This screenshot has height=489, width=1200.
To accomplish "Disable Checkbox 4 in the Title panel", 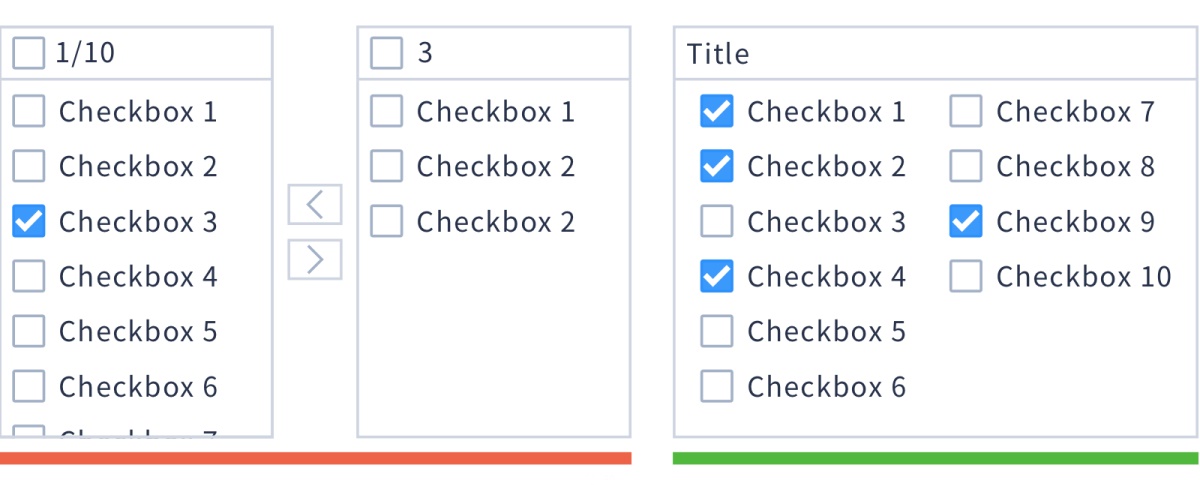I will [x=716, y=276].
